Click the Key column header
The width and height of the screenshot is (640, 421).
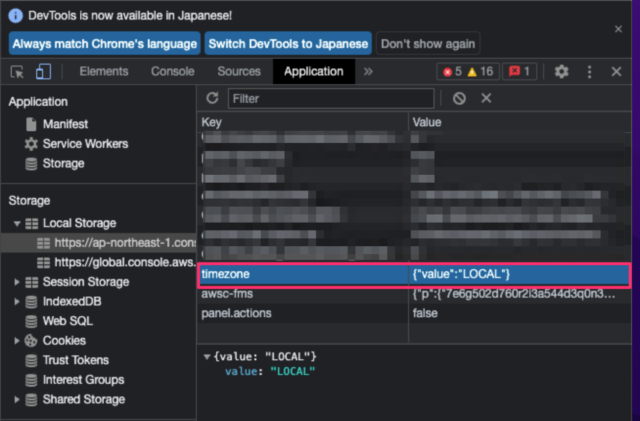pos(302,122)
